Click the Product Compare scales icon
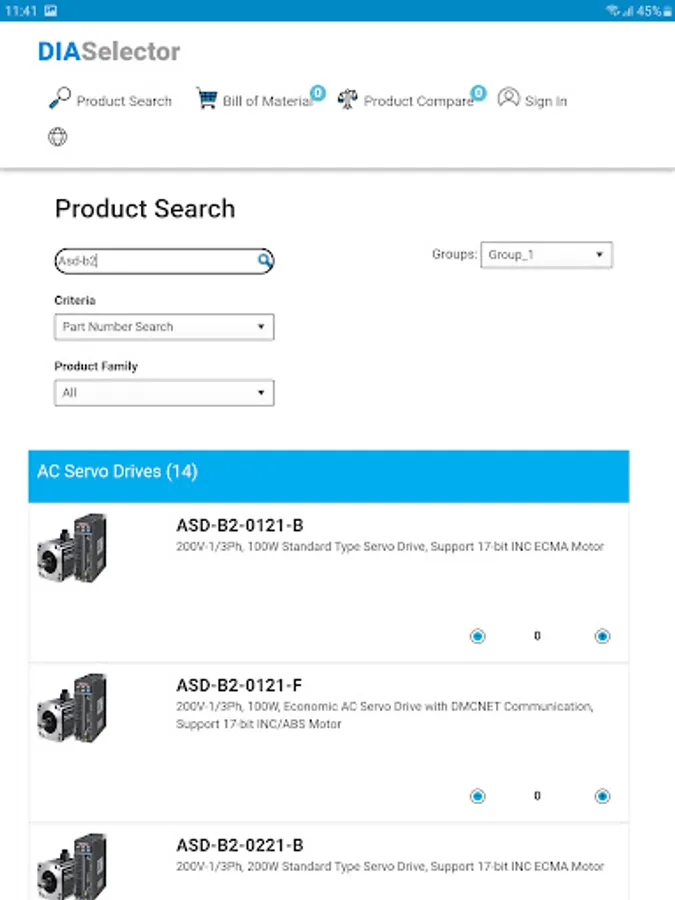 pos(347,100)
